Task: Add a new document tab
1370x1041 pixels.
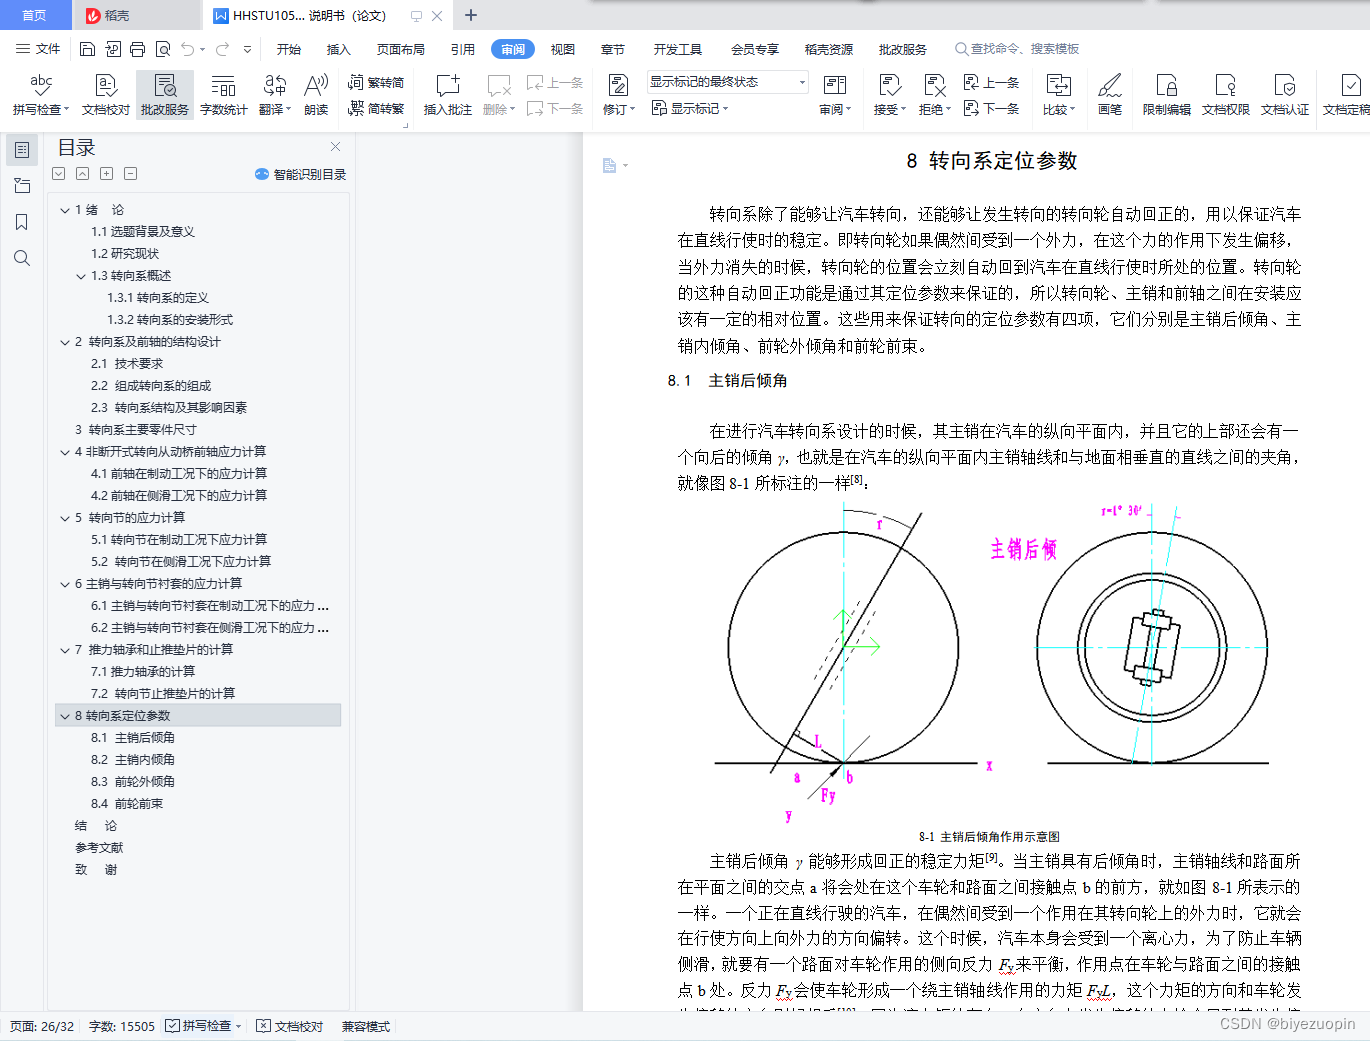Action: click(471, 15)
